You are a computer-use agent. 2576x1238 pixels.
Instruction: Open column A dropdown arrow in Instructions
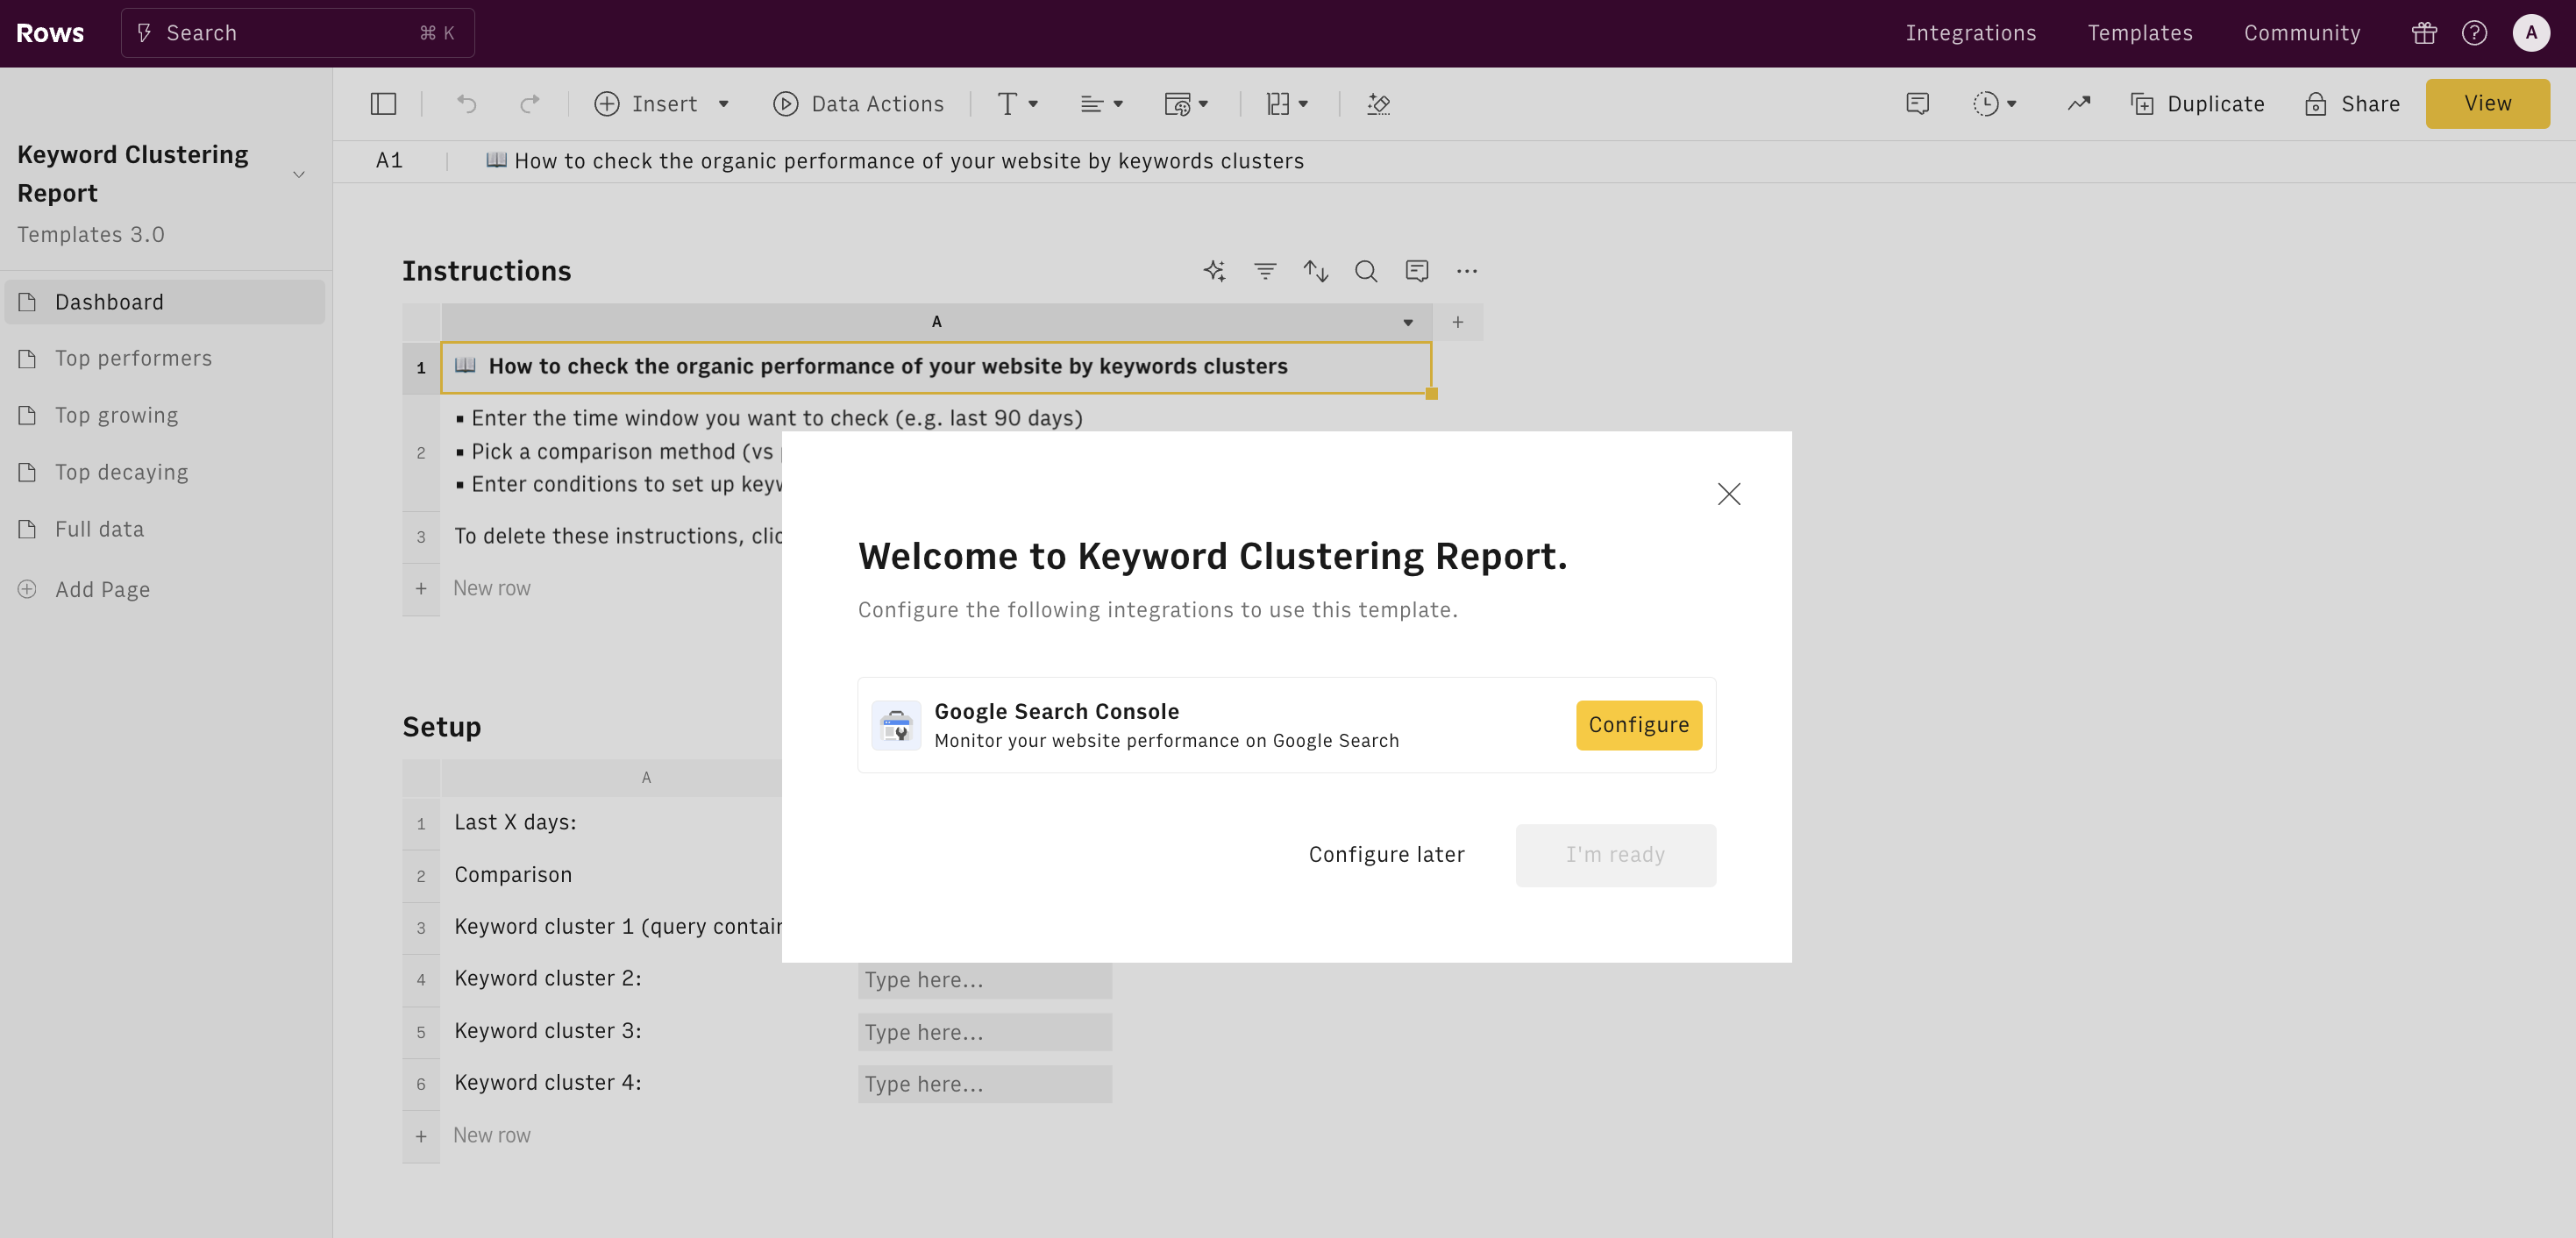(1408, 323)
